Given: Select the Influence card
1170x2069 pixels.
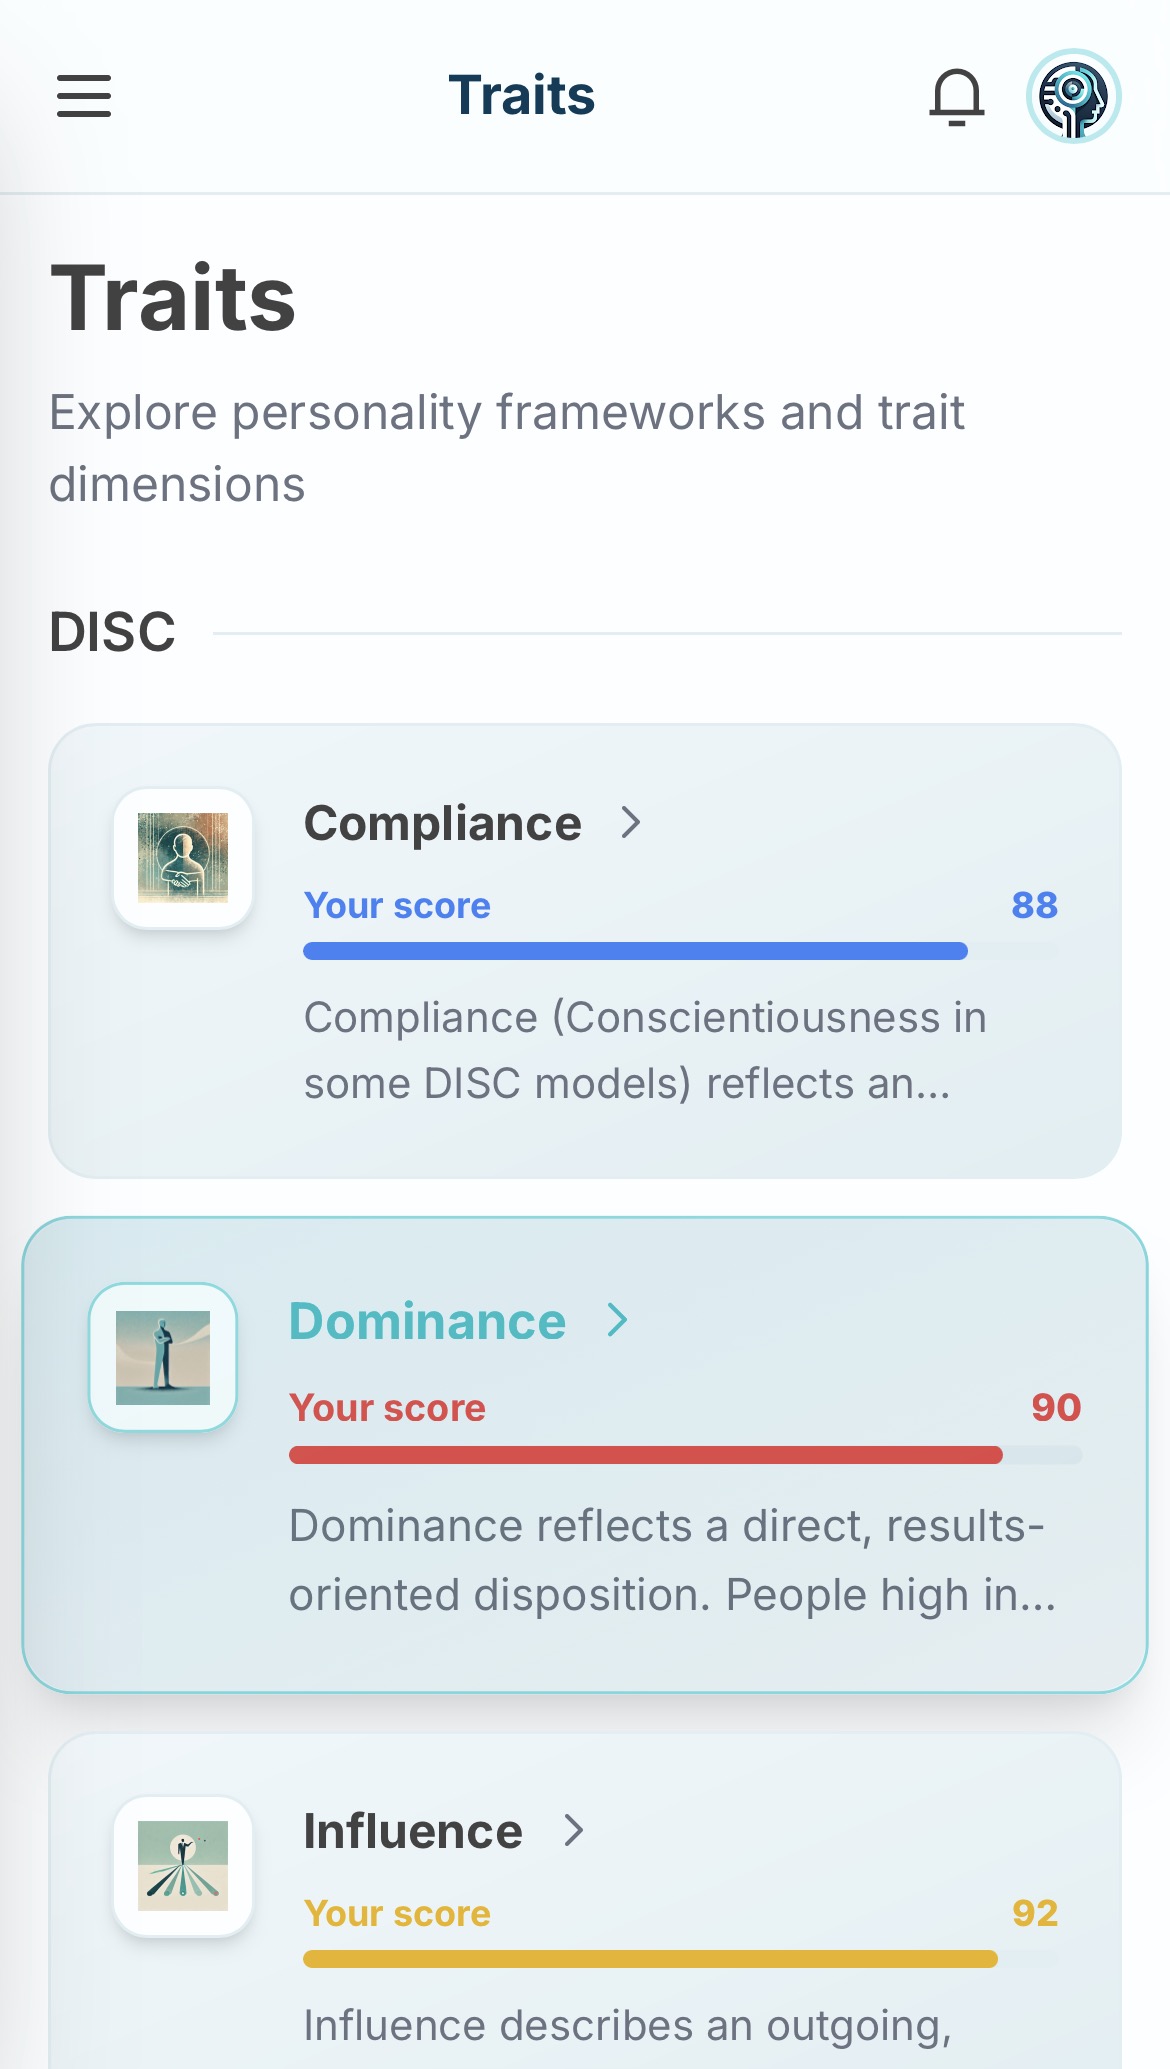Looking at the screenshot, I should pyautogui.click(x=585, y=1900).
